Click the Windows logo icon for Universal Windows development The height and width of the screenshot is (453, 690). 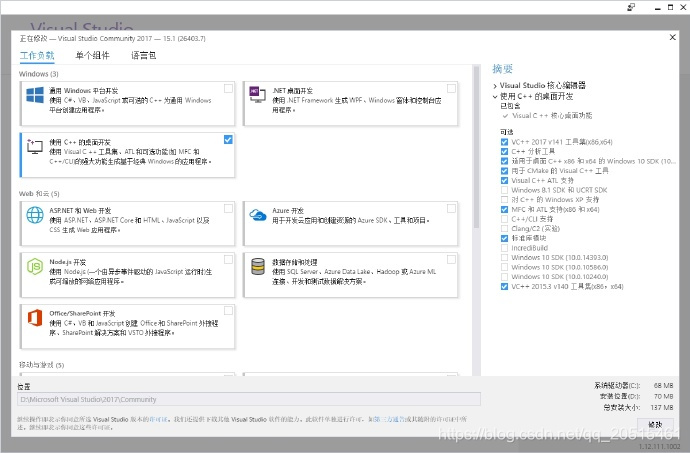click(x=35, y=95)
